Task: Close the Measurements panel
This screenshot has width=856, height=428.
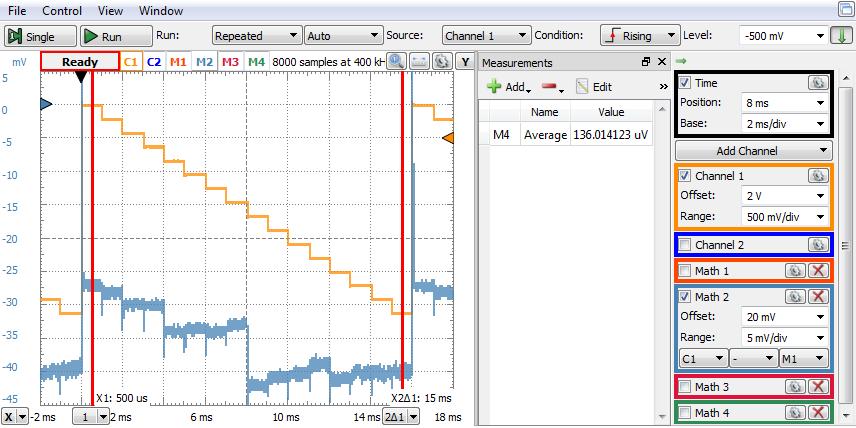Action: point(662,62)
